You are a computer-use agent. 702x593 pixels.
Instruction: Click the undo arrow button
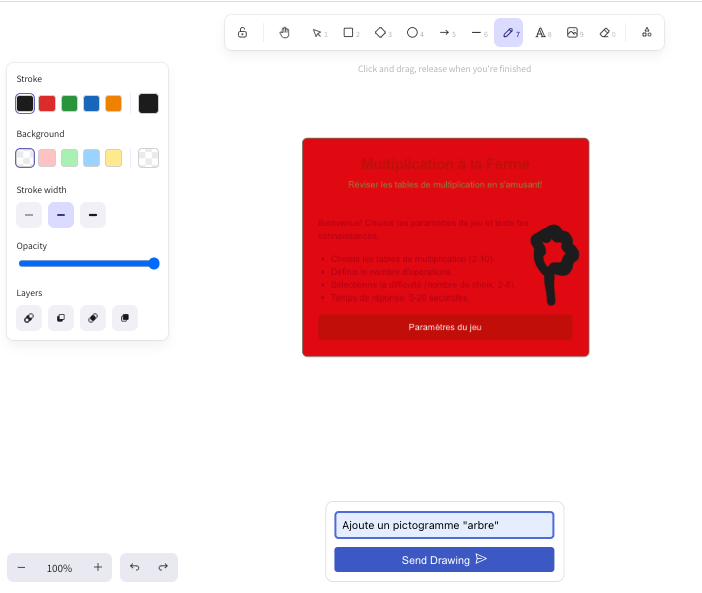pyautogui.click(x=135, y=567)
